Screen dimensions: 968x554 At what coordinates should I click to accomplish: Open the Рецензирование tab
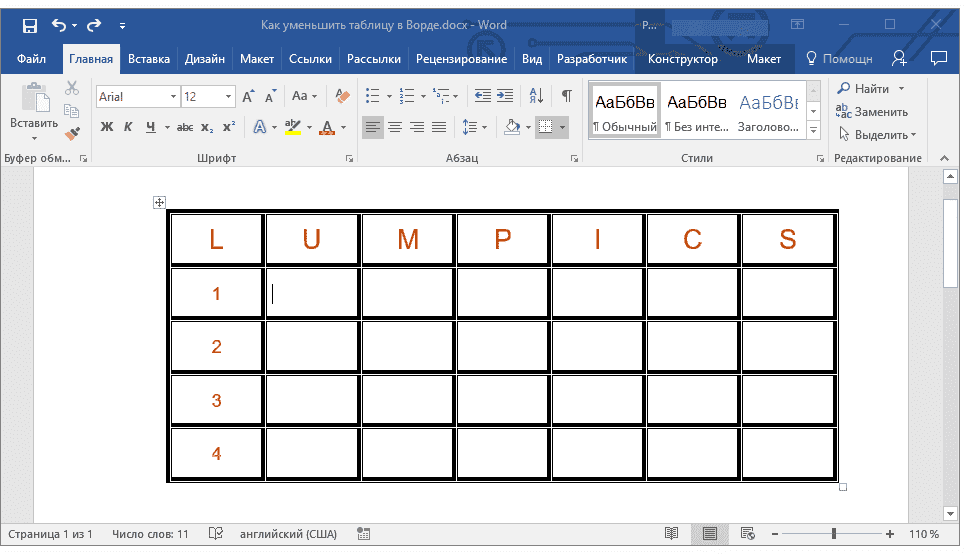click(x=461, y=59)
